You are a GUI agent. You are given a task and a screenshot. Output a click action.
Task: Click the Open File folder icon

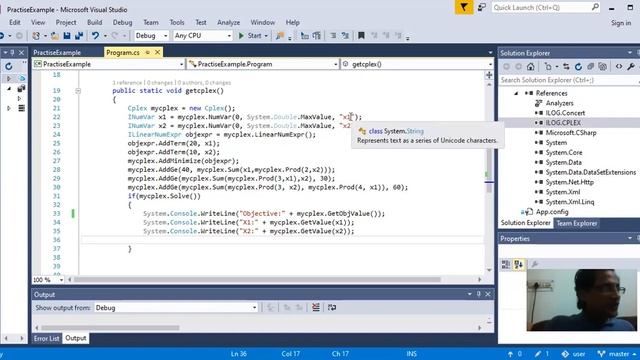pos(55,36)
